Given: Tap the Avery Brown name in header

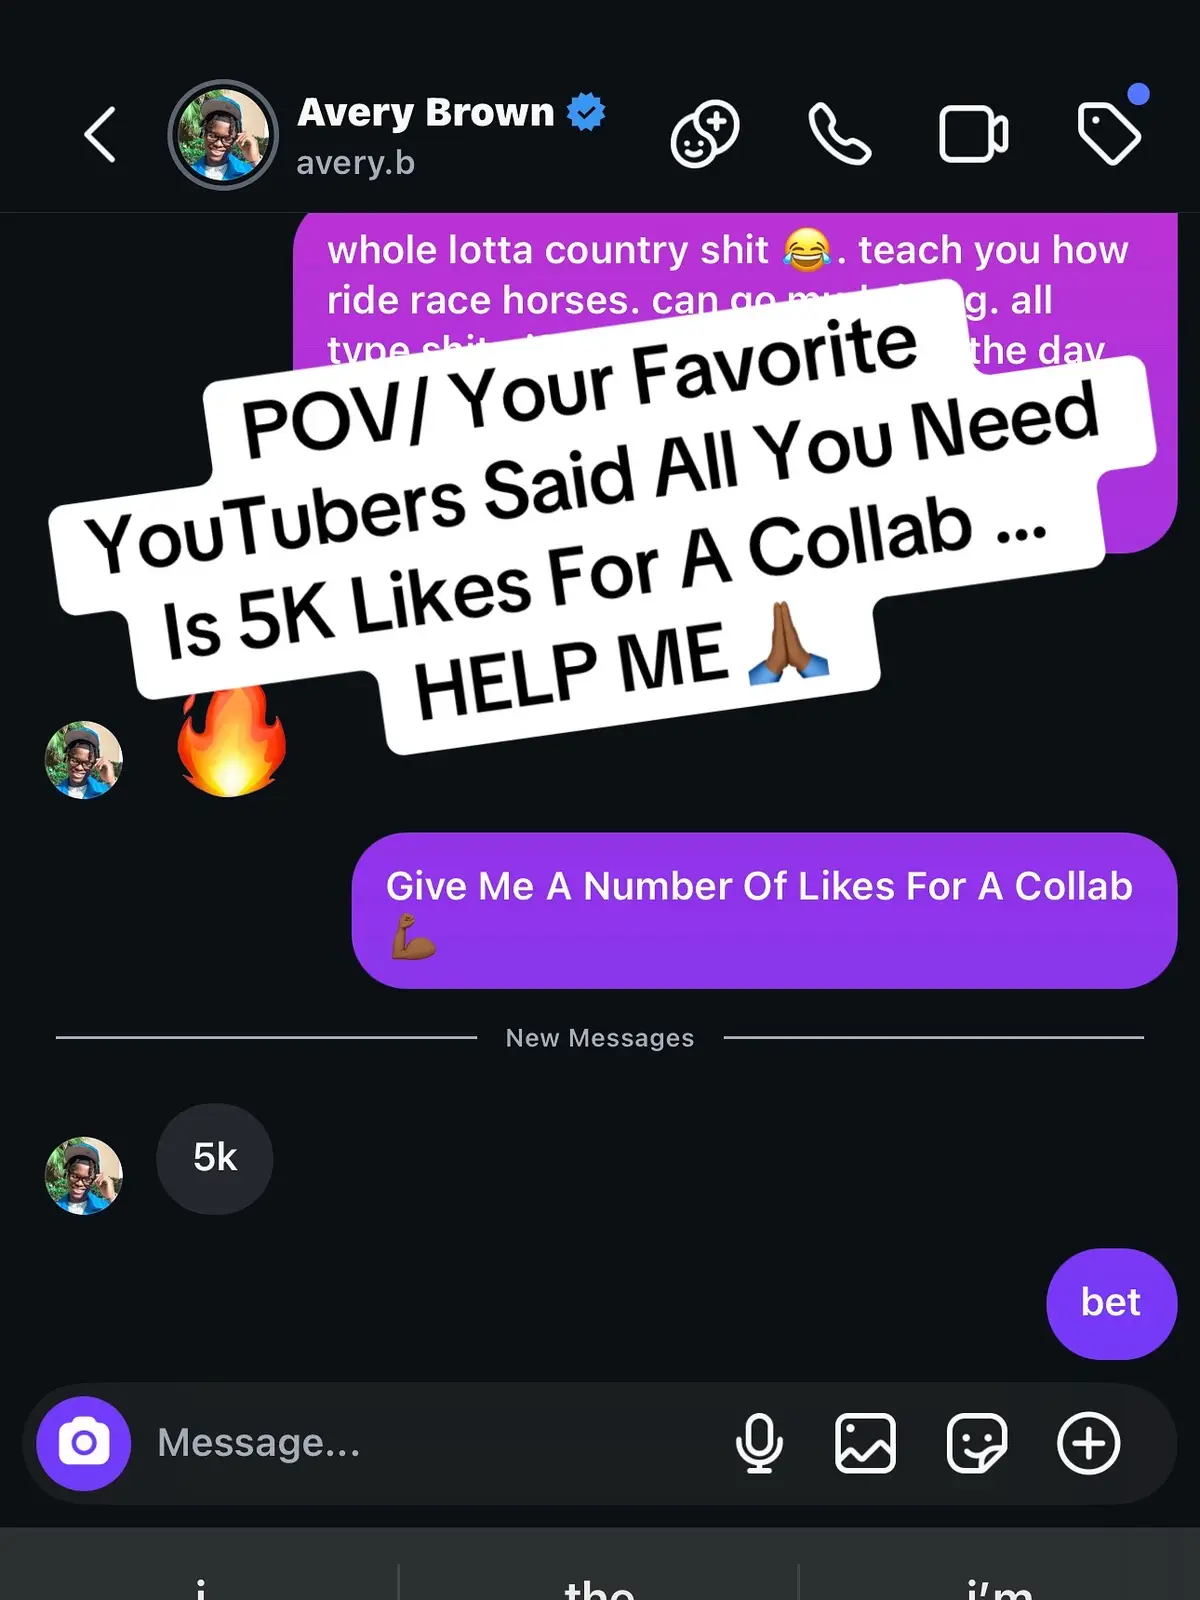Looking at the screenshot, I should [x=426, y=112].
